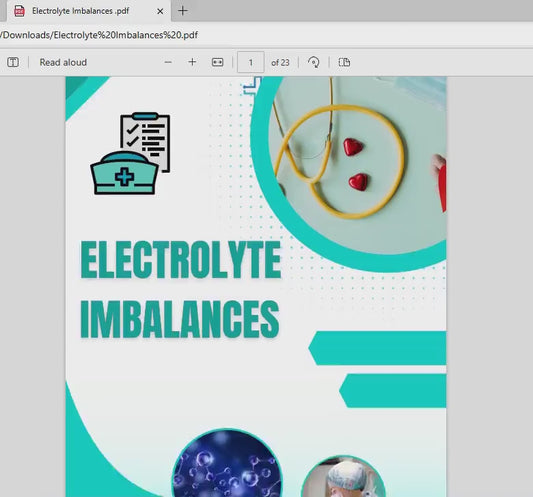This screenshot has height=497, width=533.
Task: Click the zoom out minus icon
Action: [x=168, y=62]
